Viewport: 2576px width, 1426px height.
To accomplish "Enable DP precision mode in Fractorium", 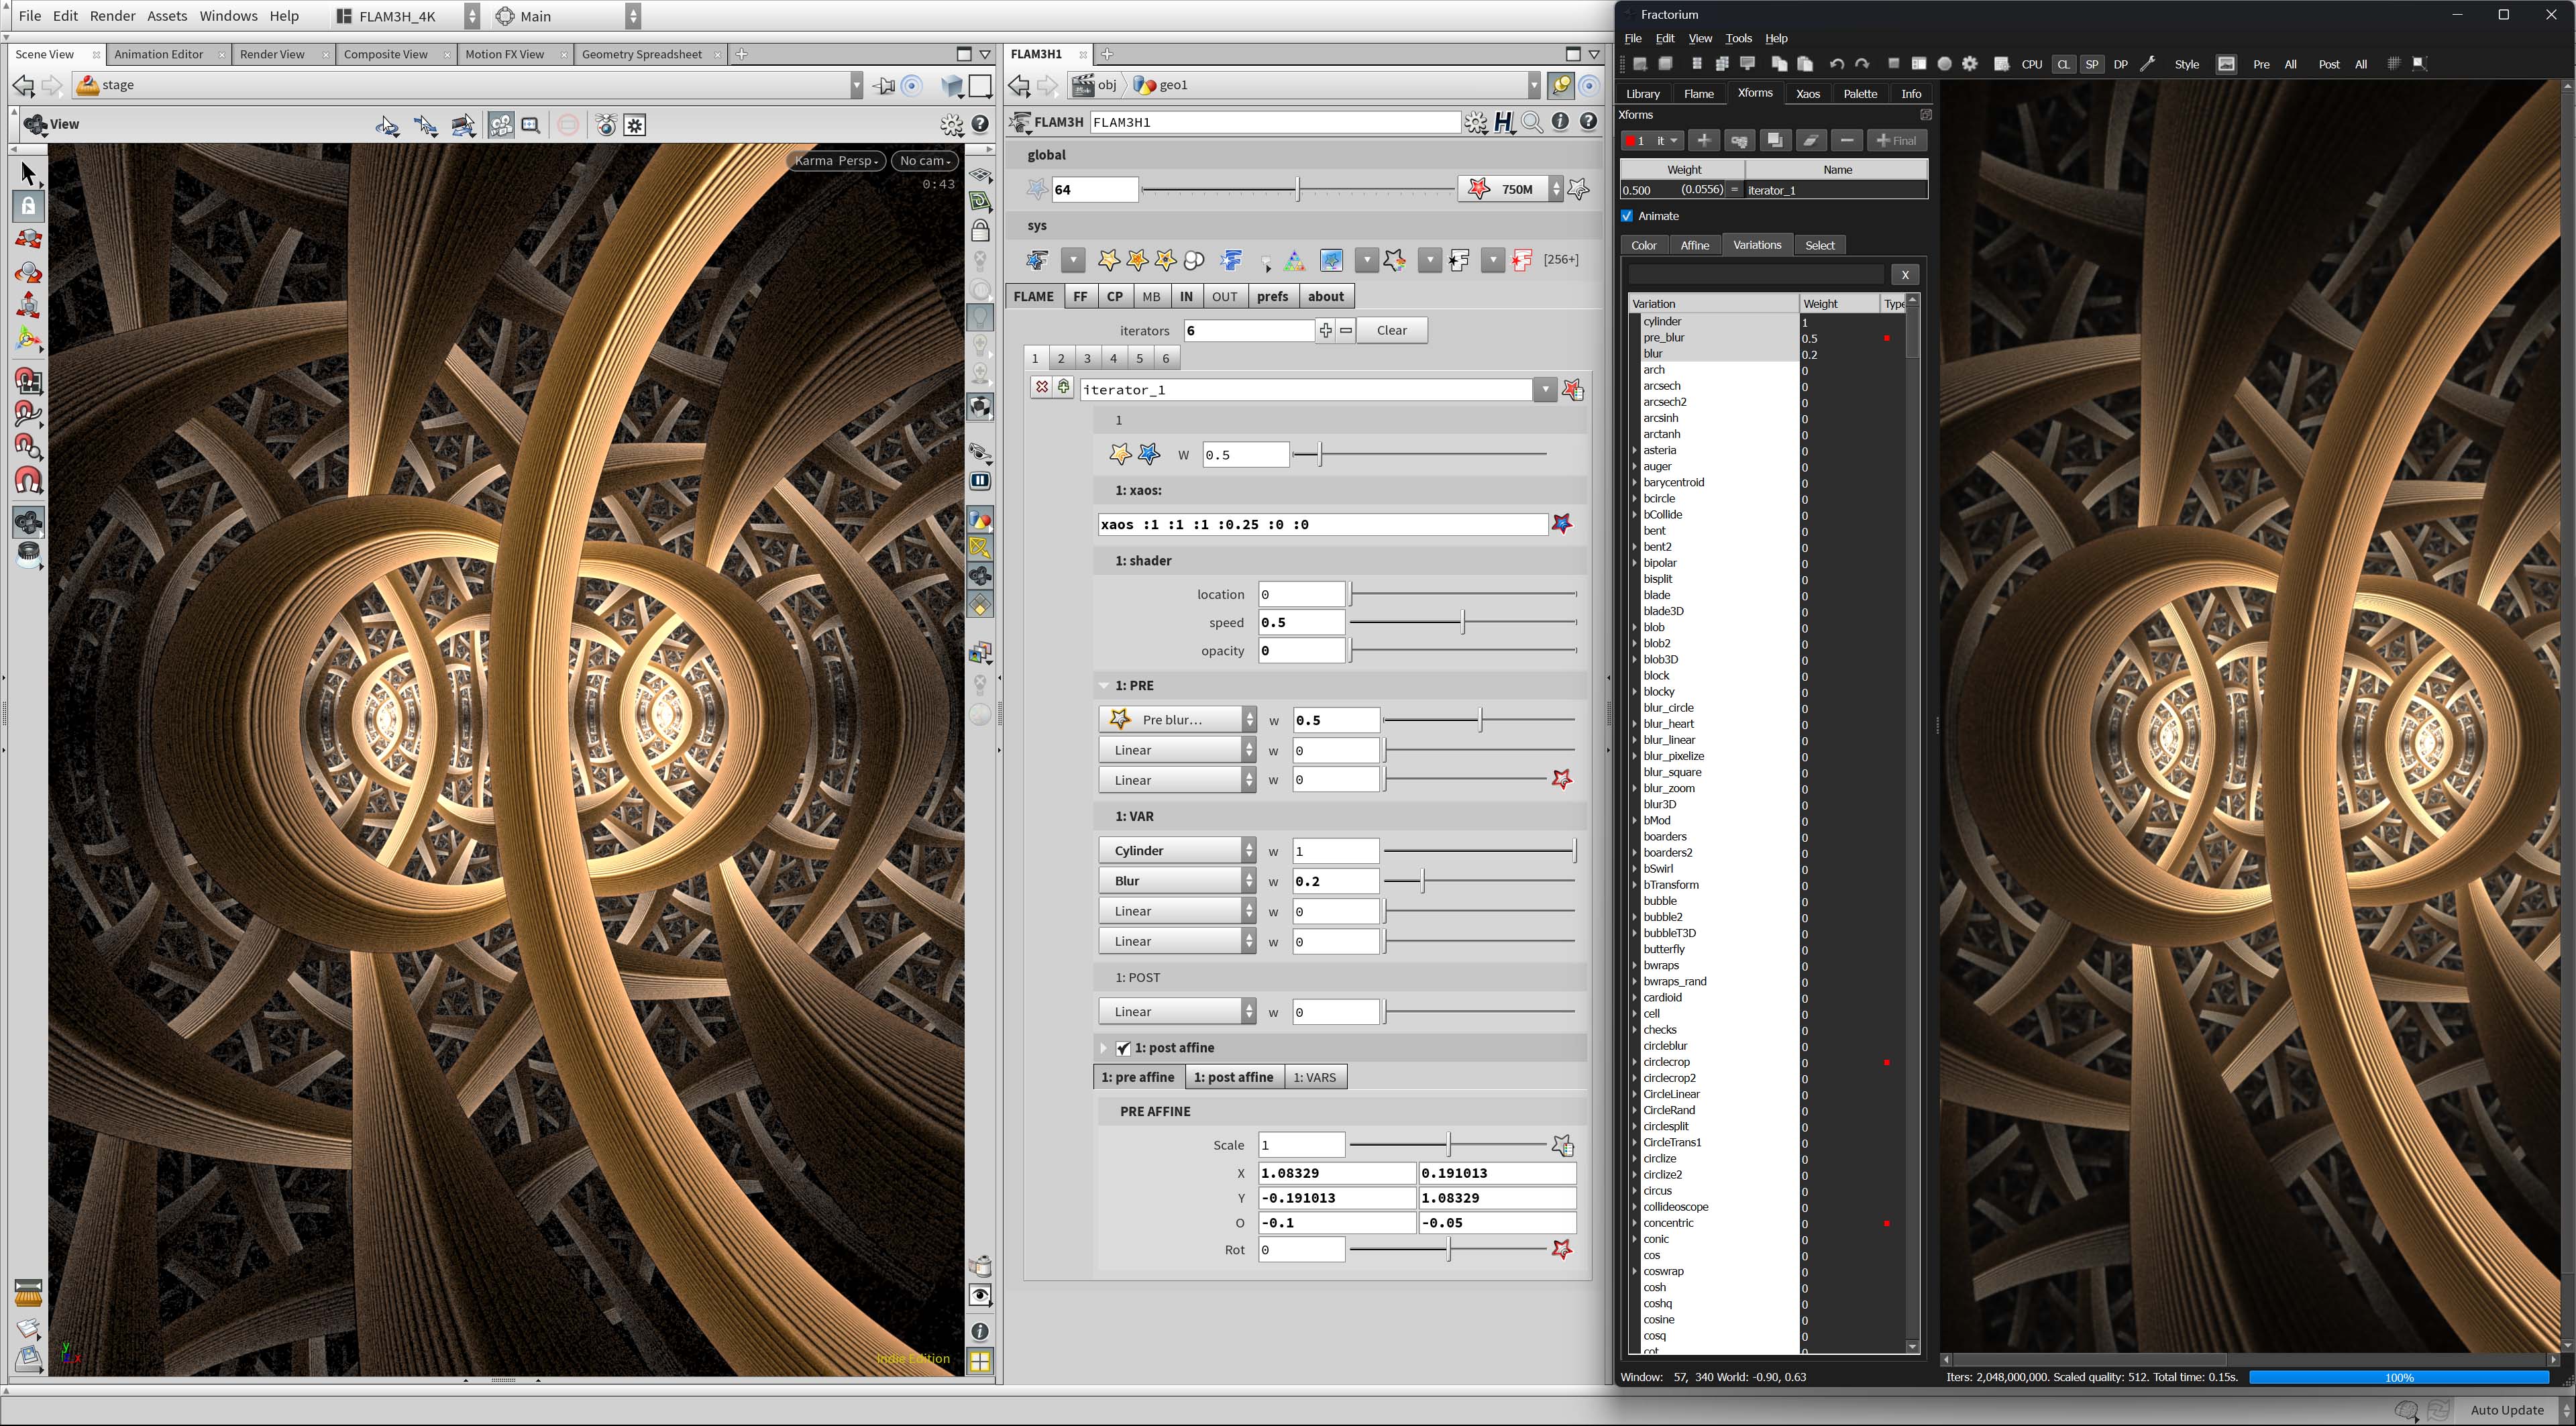I will click(x=2121, y=64).
